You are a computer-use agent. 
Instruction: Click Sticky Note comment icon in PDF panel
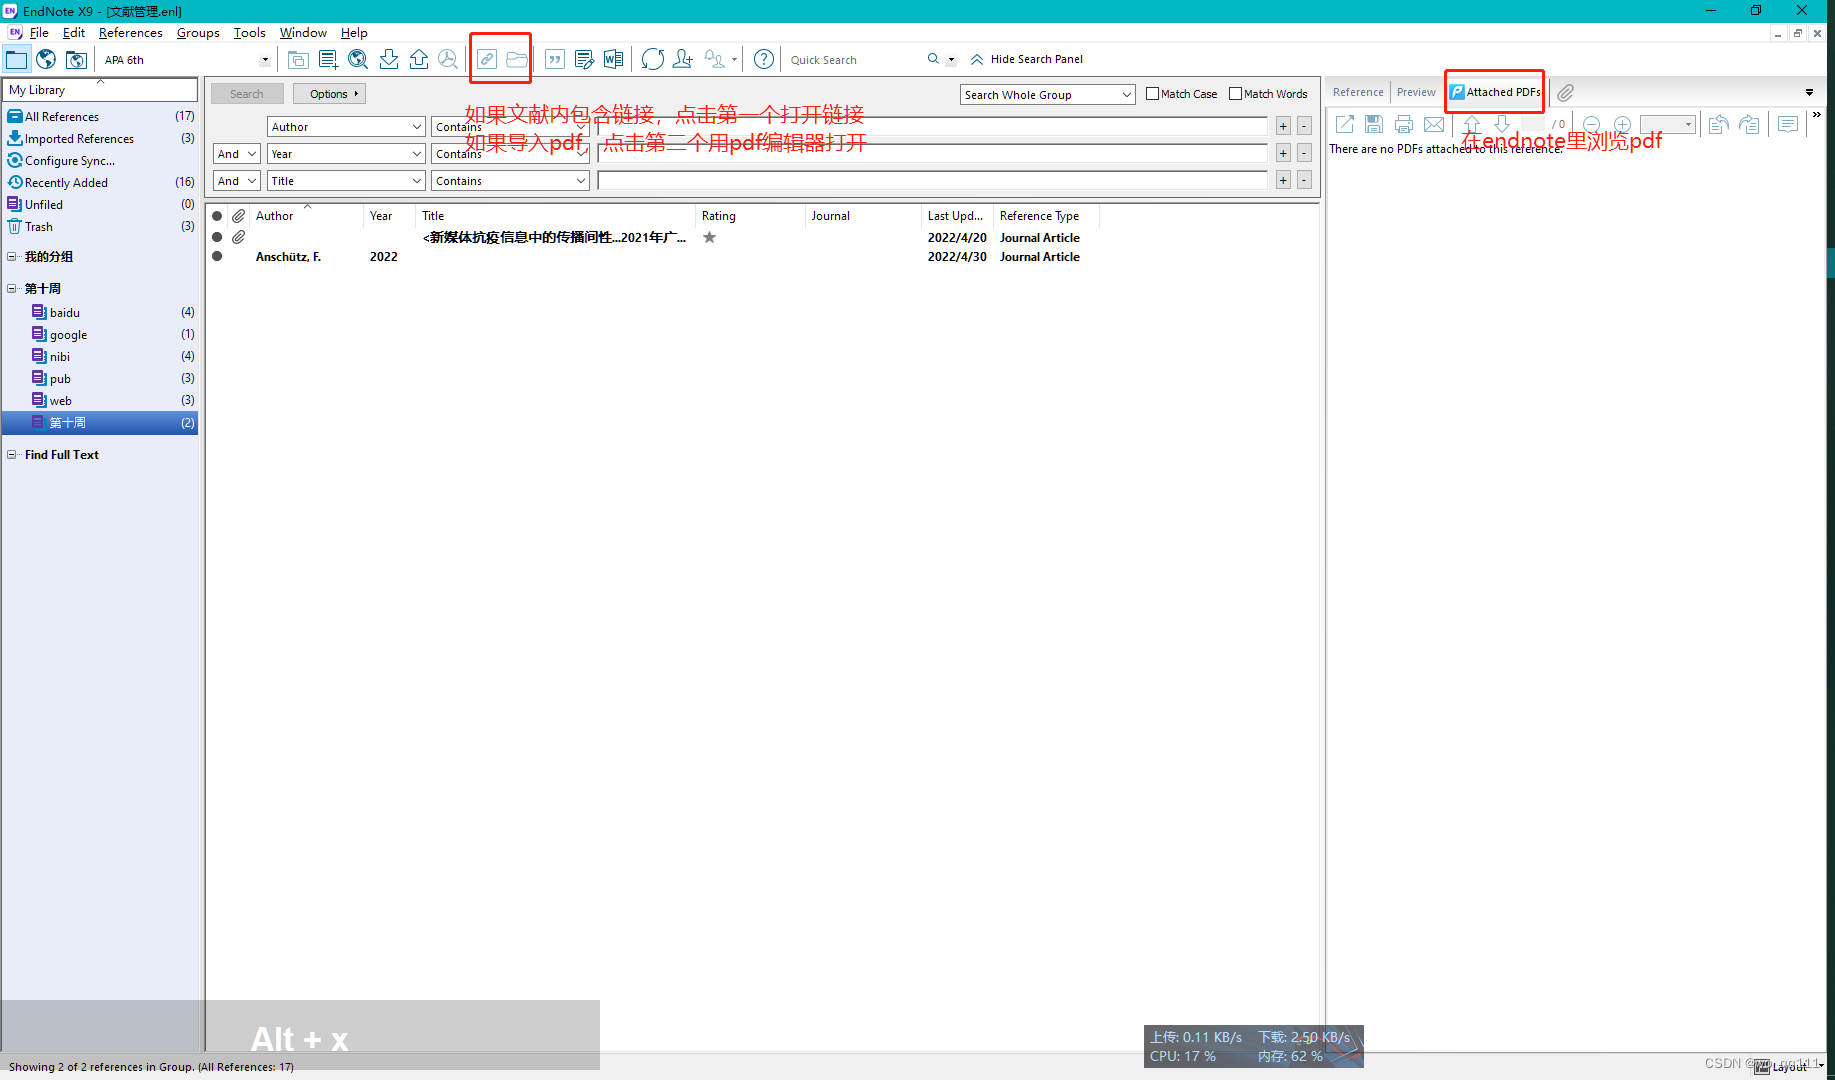coord(1788,125)
